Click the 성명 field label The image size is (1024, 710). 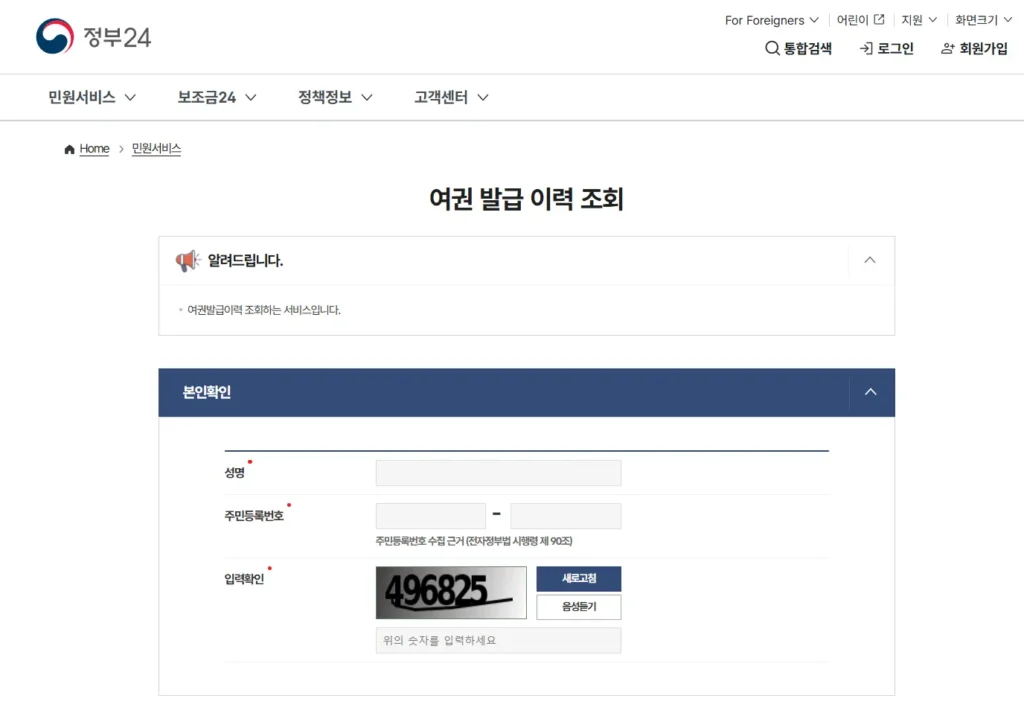(x=234, y=472)
